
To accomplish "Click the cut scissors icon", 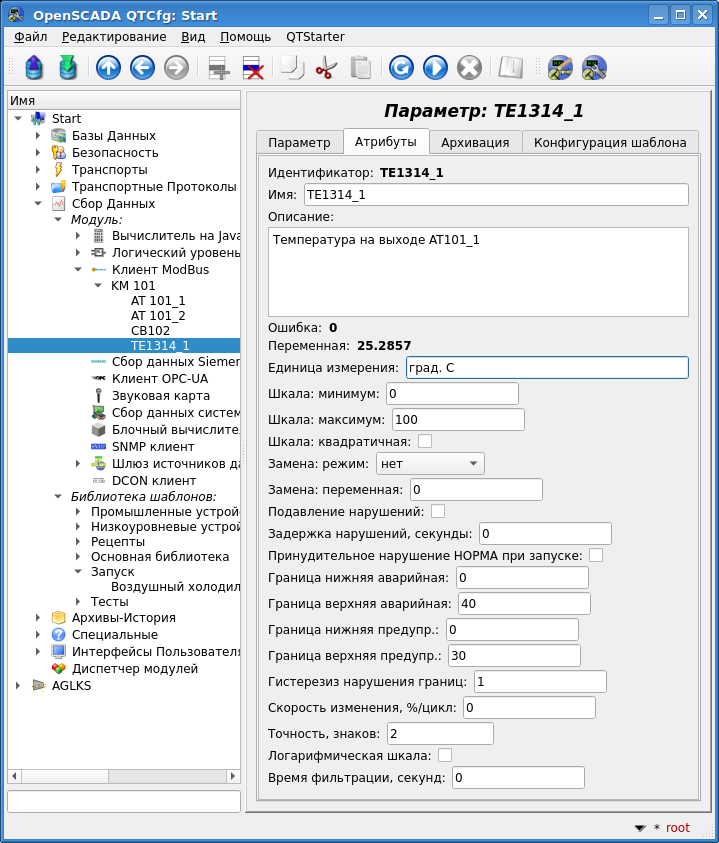I will (x=326, y=68).
